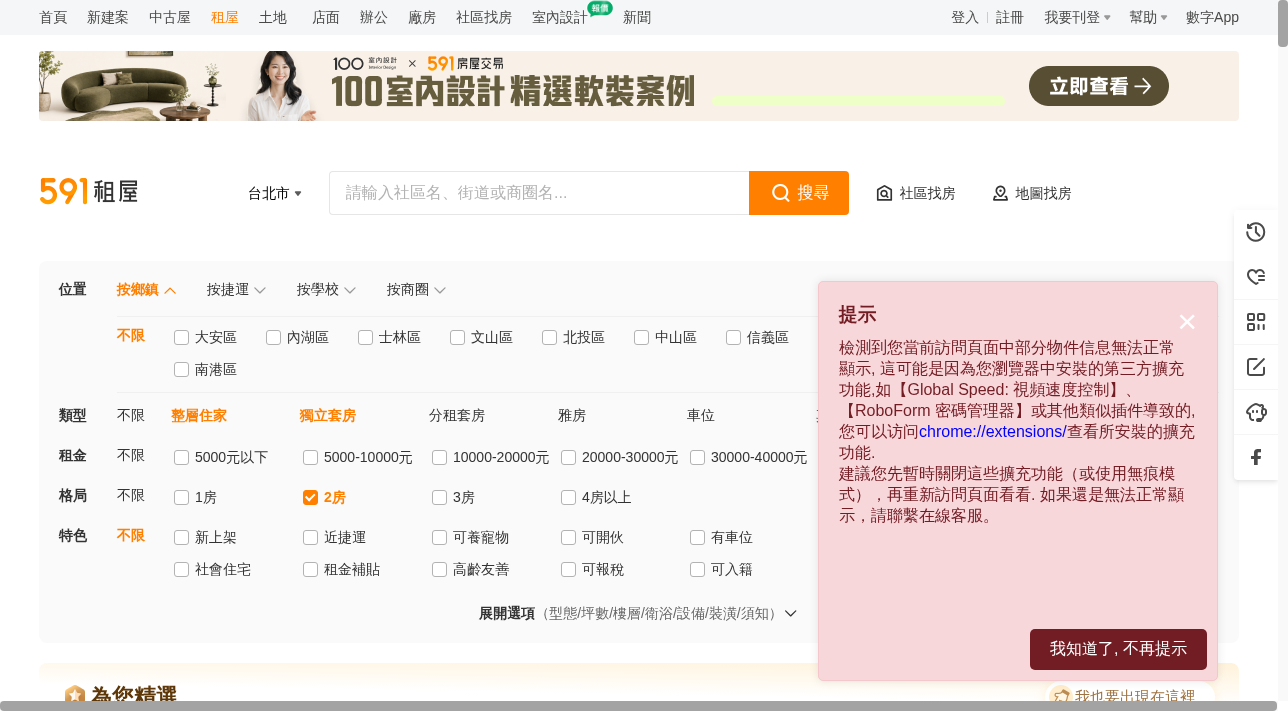Click the feedback edit icon in sidebar
Image resolution: width=1288 pixels, height=711 pixels.
(1256, 367)
